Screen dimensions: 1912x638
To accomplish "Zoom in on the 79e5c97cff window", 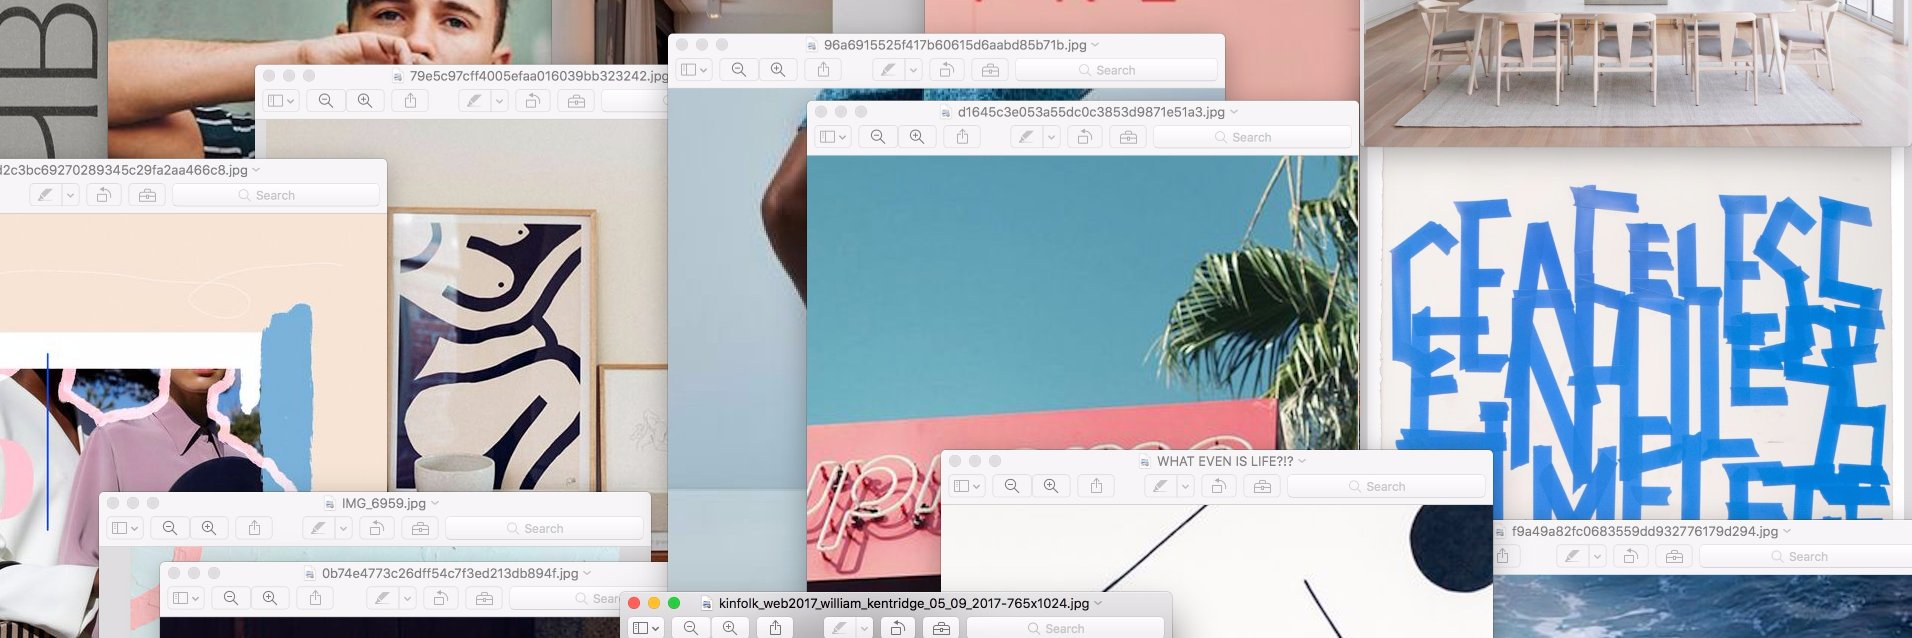I will tap(365, 101).
